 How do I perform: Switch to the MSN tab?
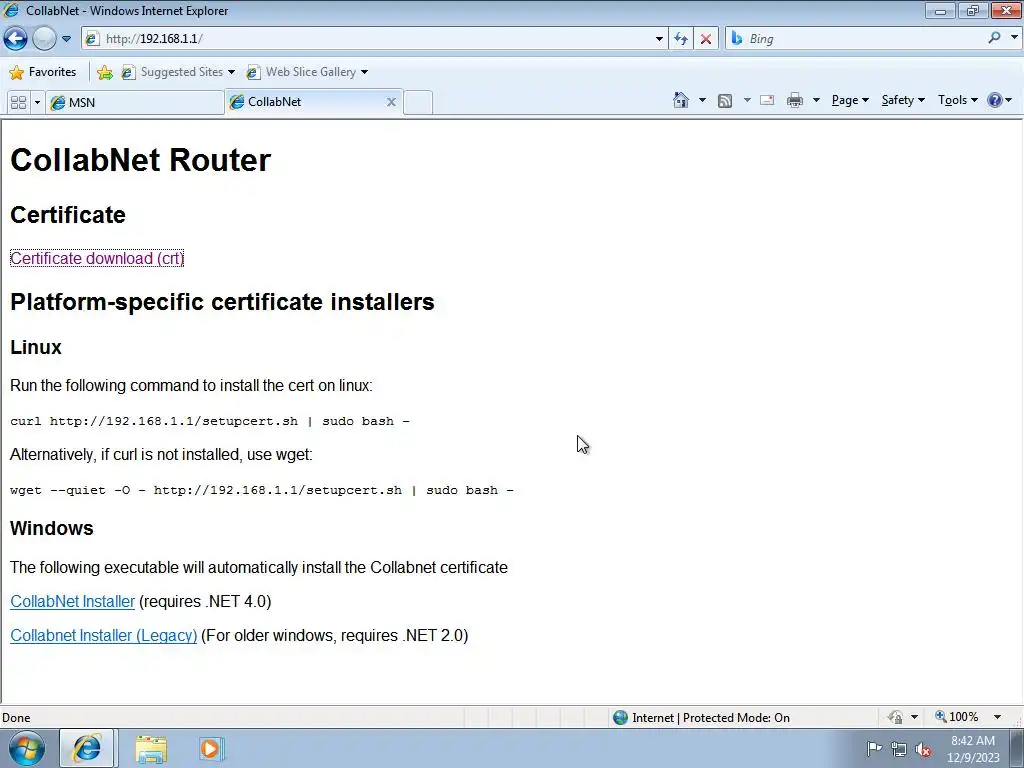[x=135, y=103]
